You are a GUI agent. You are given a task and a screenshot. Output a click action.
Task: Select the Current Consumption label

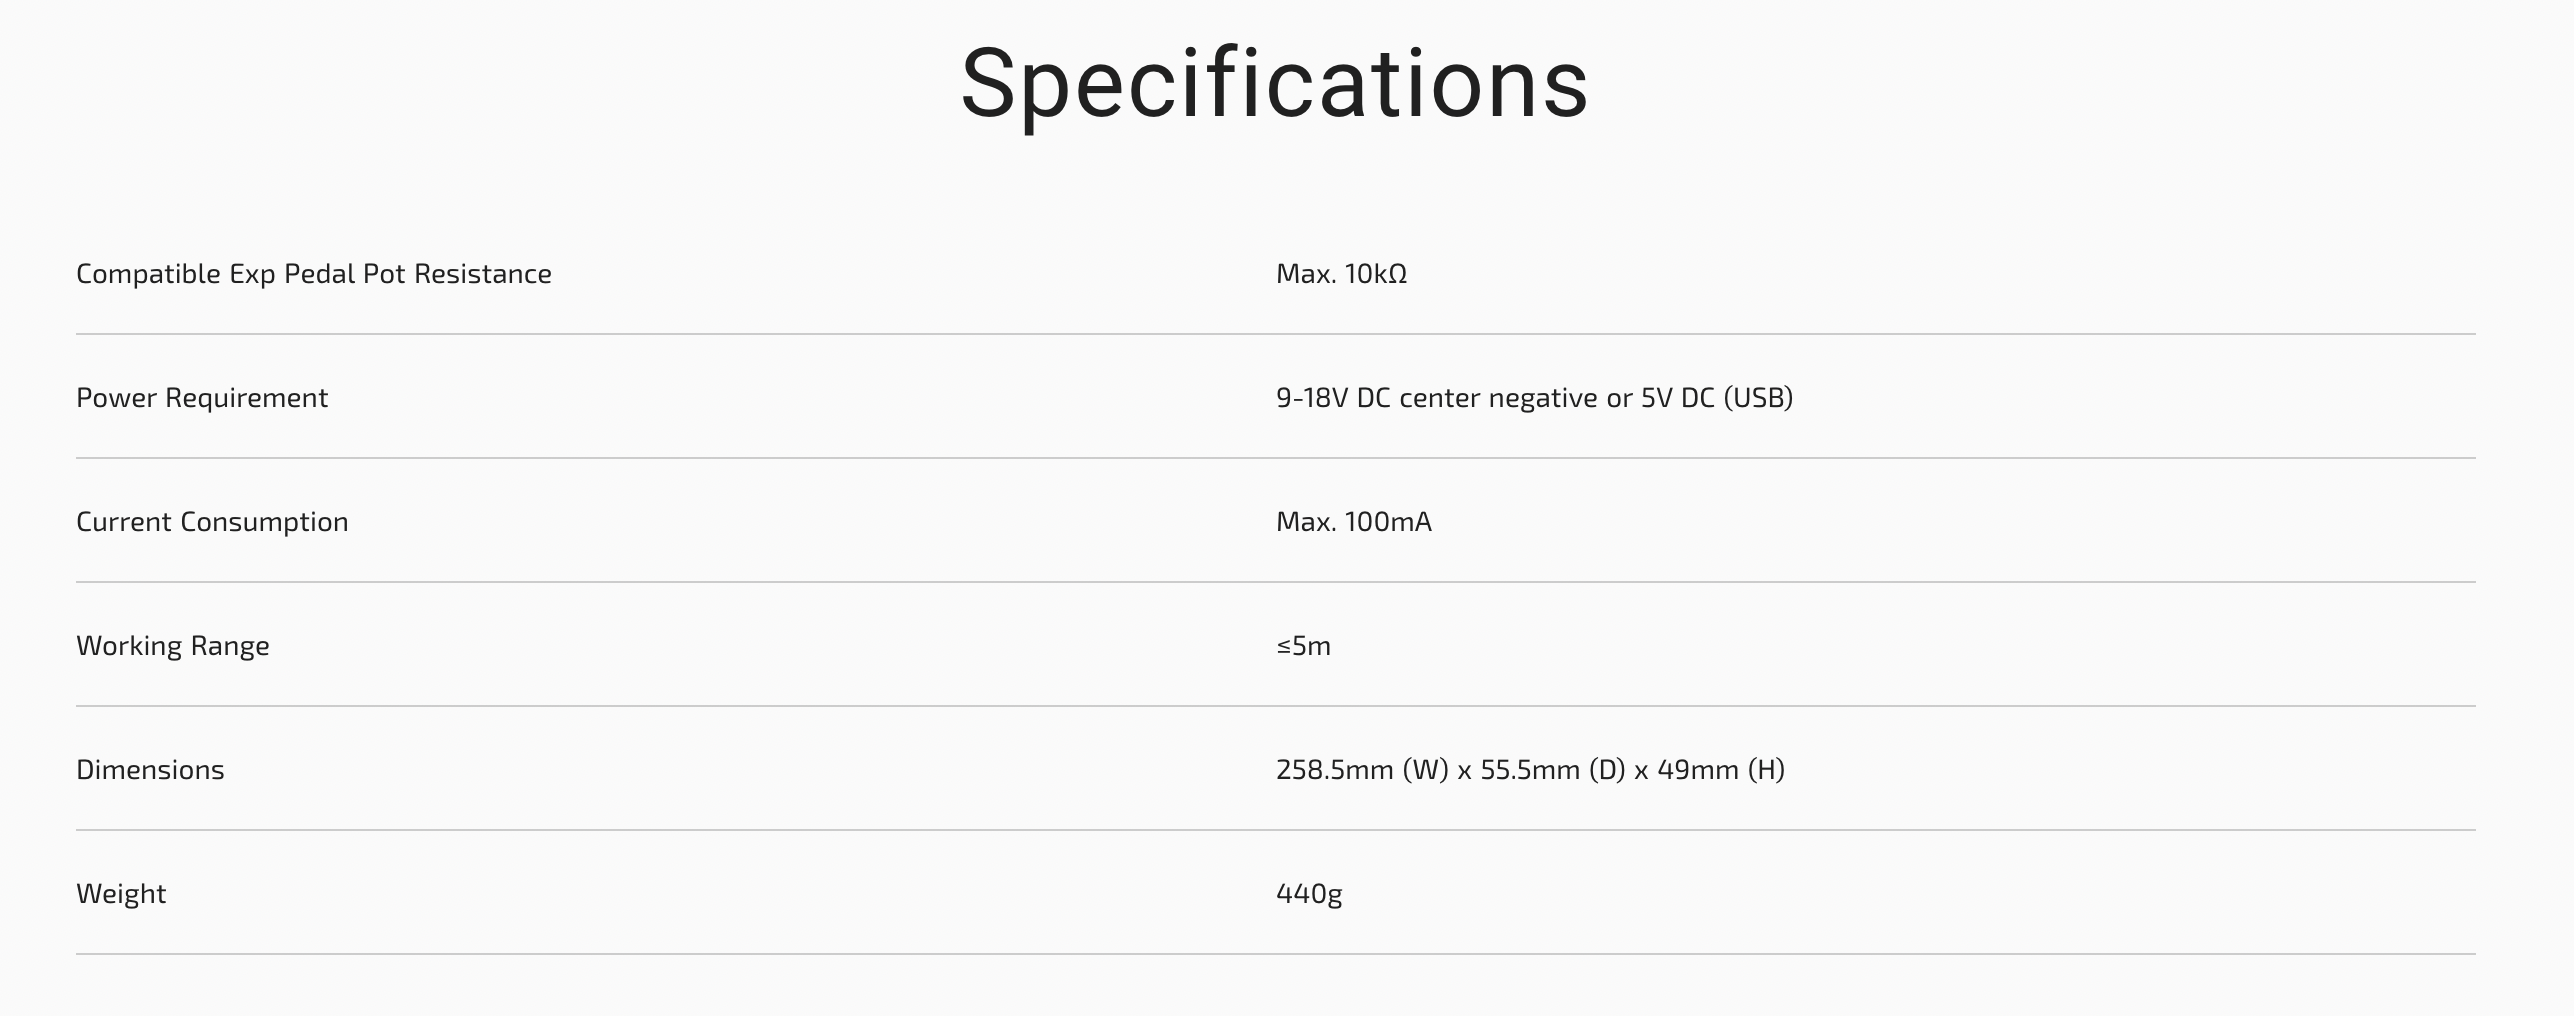pyautogui.click(x=212, y=522)
